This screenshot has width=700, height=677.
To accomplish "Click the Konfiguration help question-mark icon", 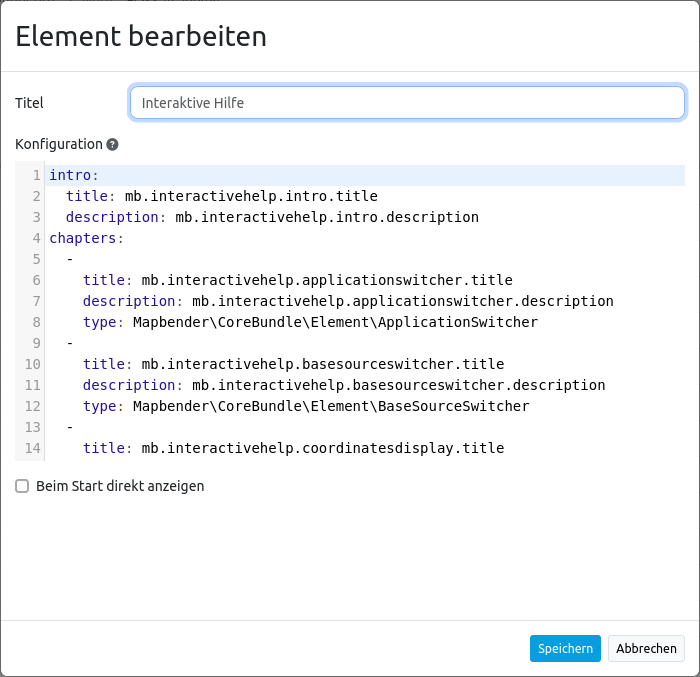I will [x=113, y=144].
